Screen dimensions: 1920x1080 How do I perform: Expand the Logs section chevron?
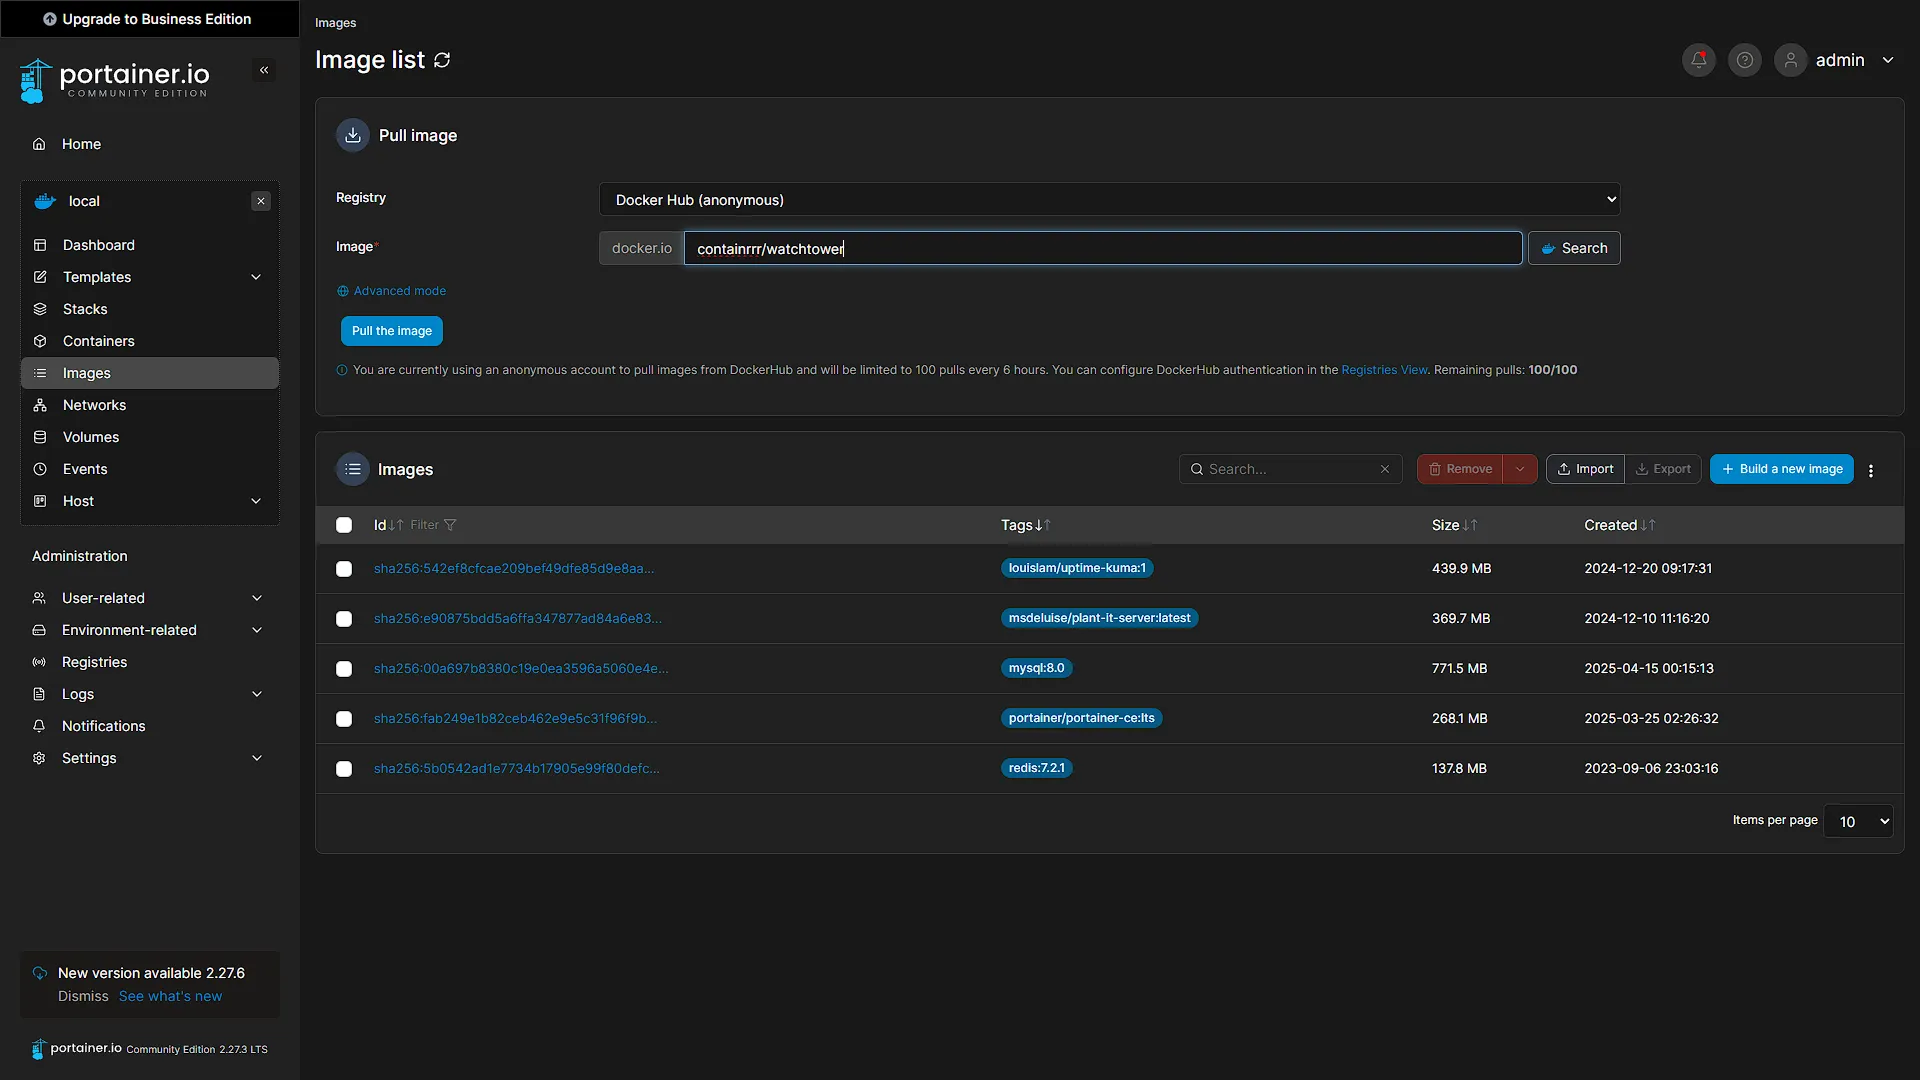point(256,694)
